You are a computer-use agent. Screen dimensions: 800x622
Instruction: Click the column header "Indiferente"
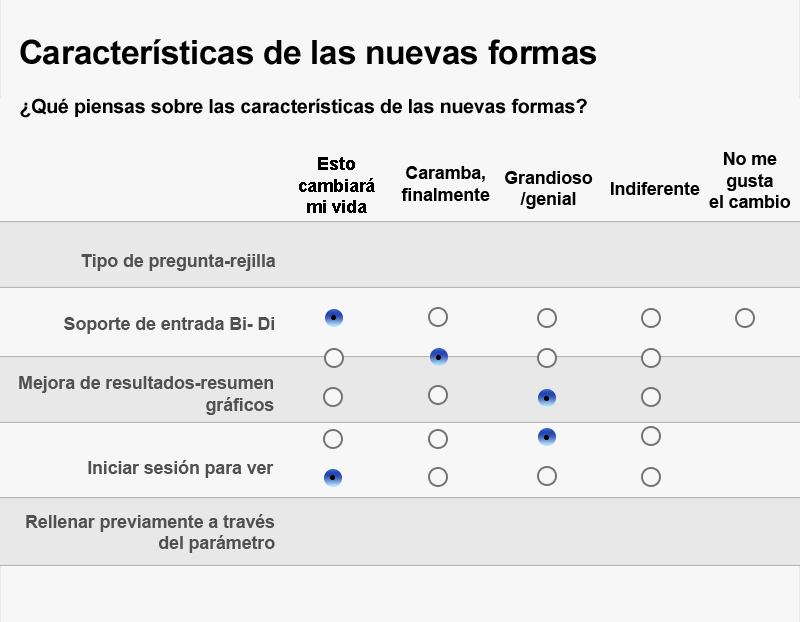coord(655,188)
